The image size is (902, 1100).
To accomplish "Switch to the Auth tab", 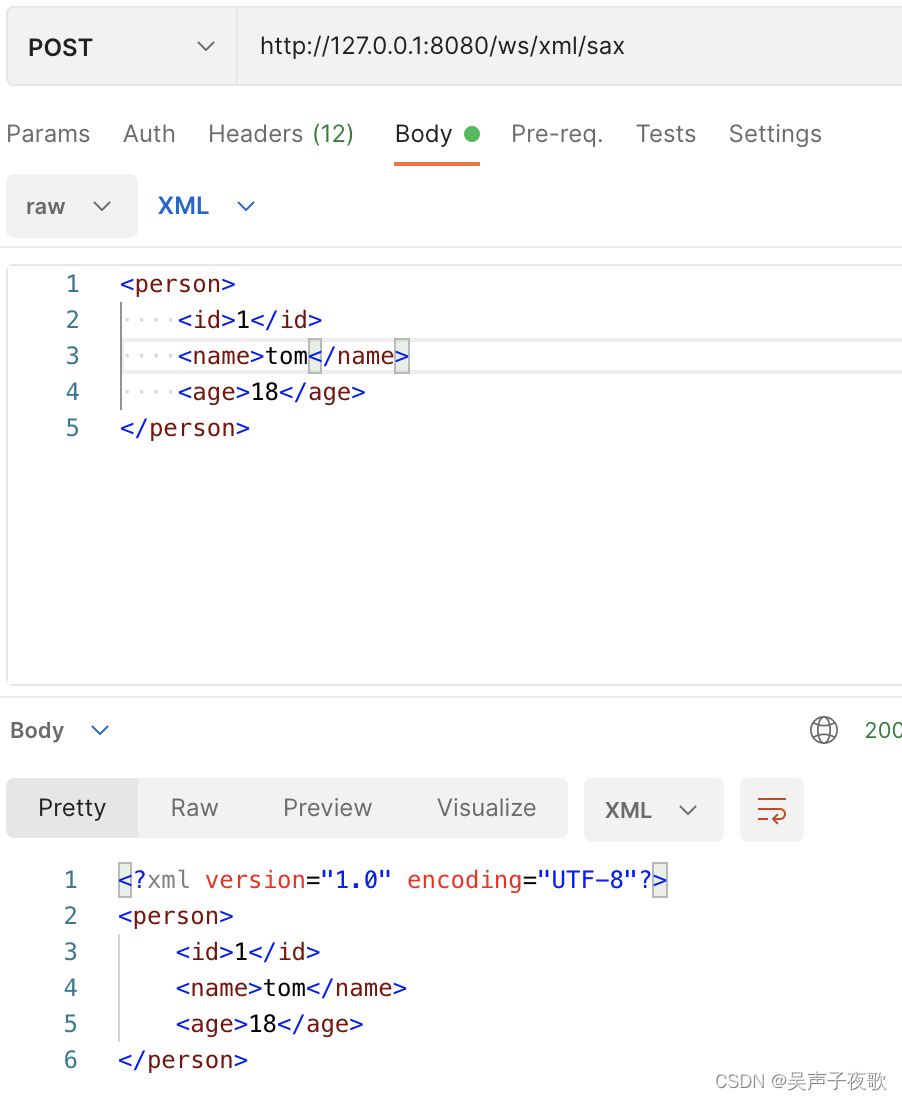I will 149,133.
